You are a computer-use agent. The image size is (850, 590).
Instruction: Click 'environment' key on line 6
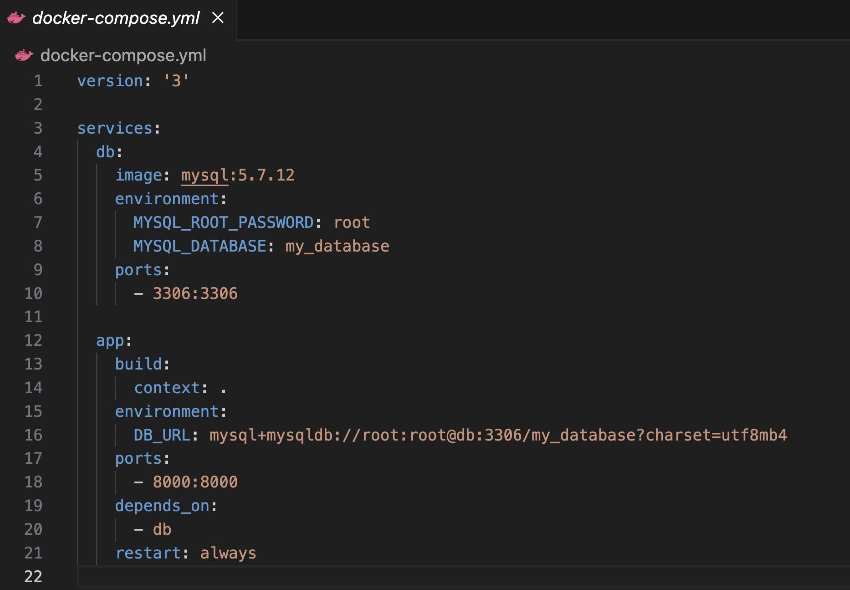click(x=166, y=199)
